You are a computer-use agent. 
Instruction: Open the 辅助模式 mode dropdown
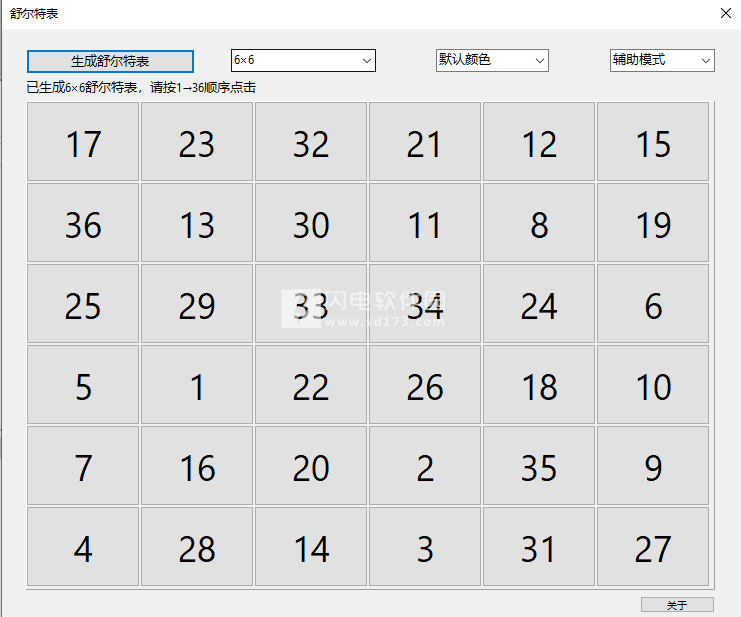[662, 60]
